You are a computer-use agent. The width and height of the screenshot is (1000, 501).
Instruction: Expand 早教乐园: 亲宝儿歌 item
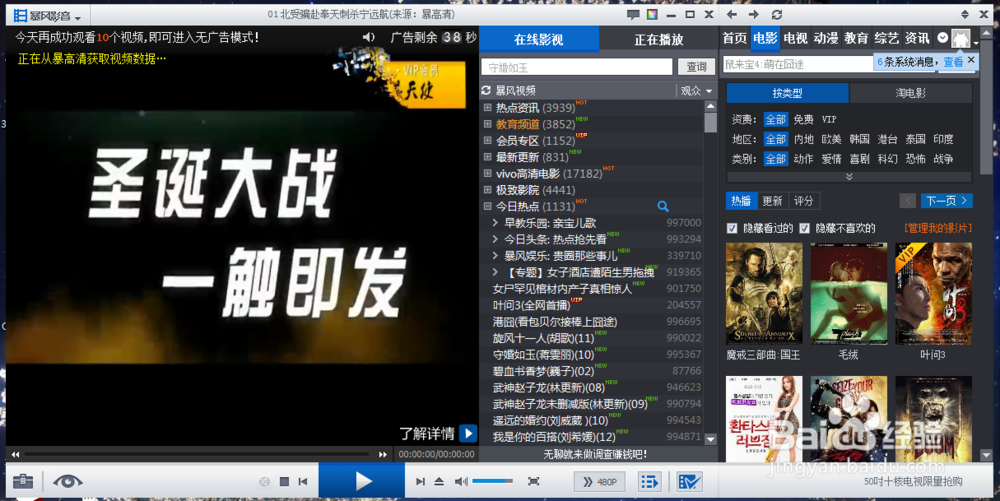tap(495, 222)
